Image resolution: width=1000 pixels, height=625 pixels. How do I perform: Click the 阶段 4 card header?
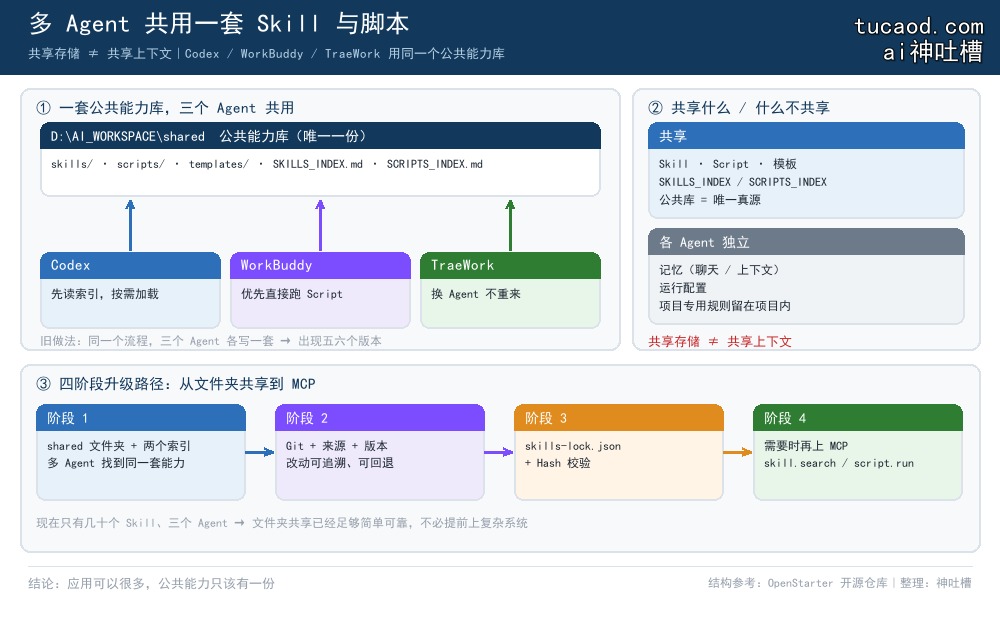(858, 418)
